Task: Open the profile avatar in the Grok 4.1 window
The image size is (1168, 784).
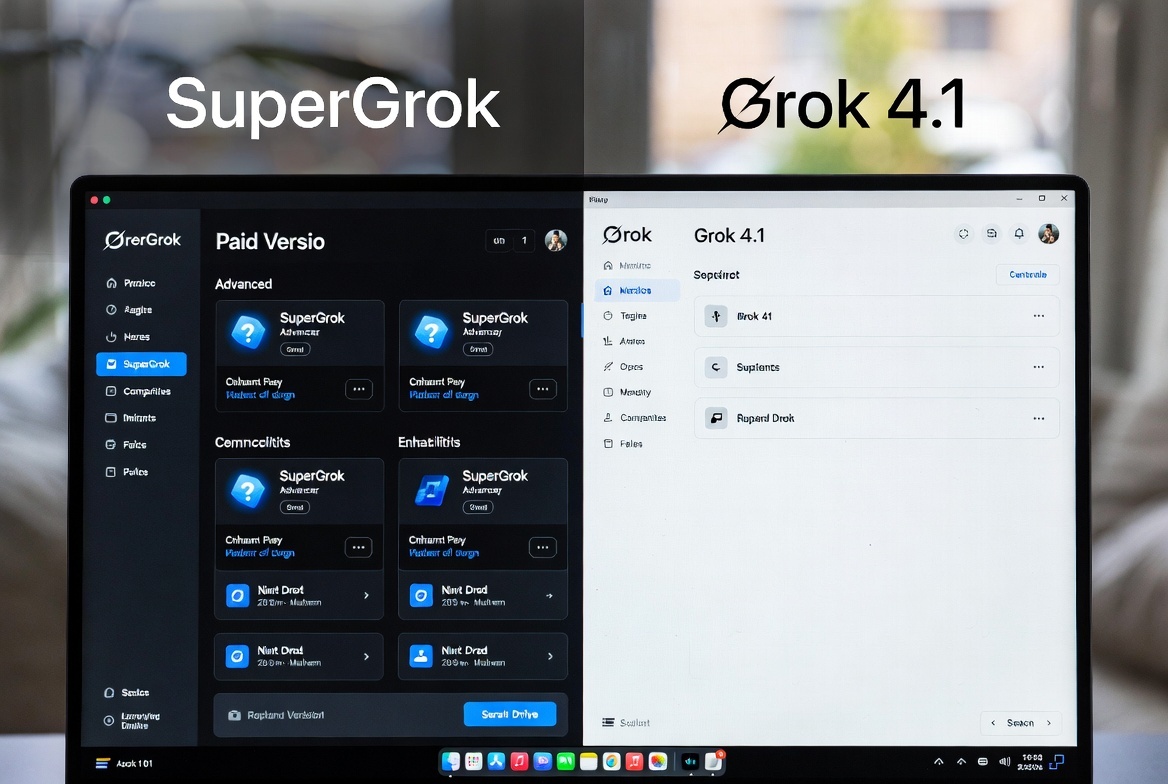Action: 1049,234
